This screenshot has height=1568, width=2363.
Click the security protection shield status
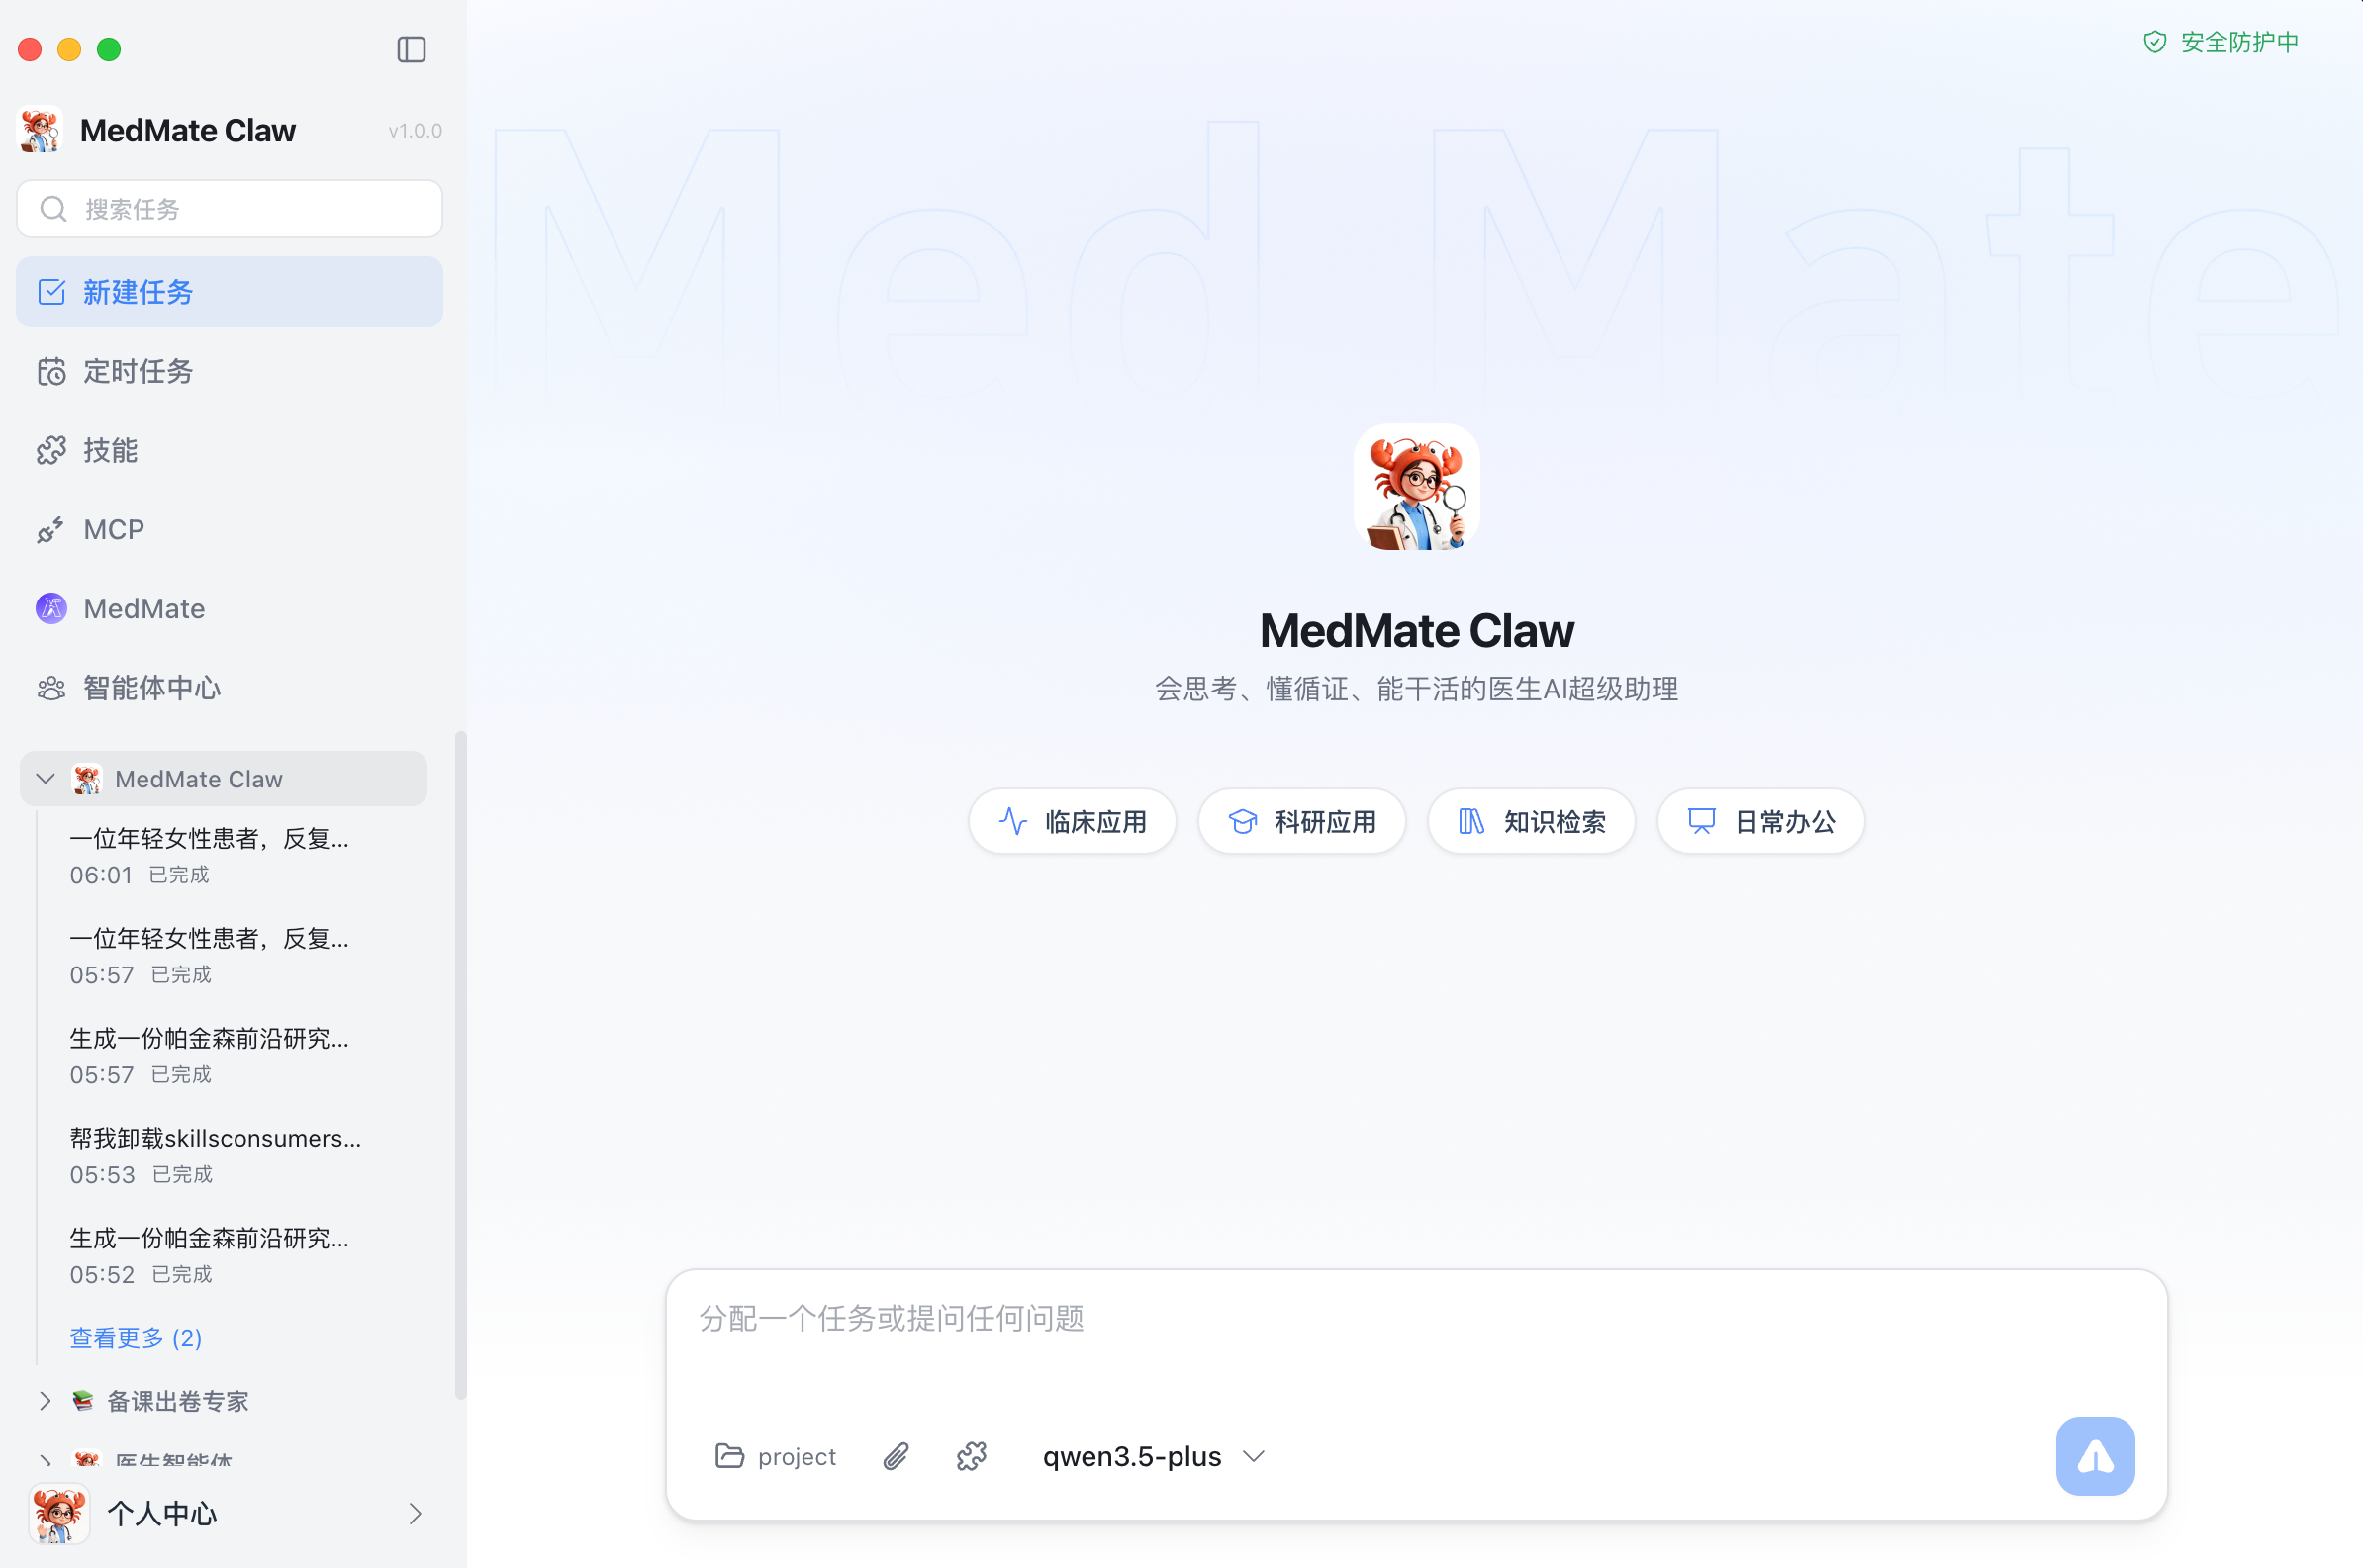[x=2220, y=42]
